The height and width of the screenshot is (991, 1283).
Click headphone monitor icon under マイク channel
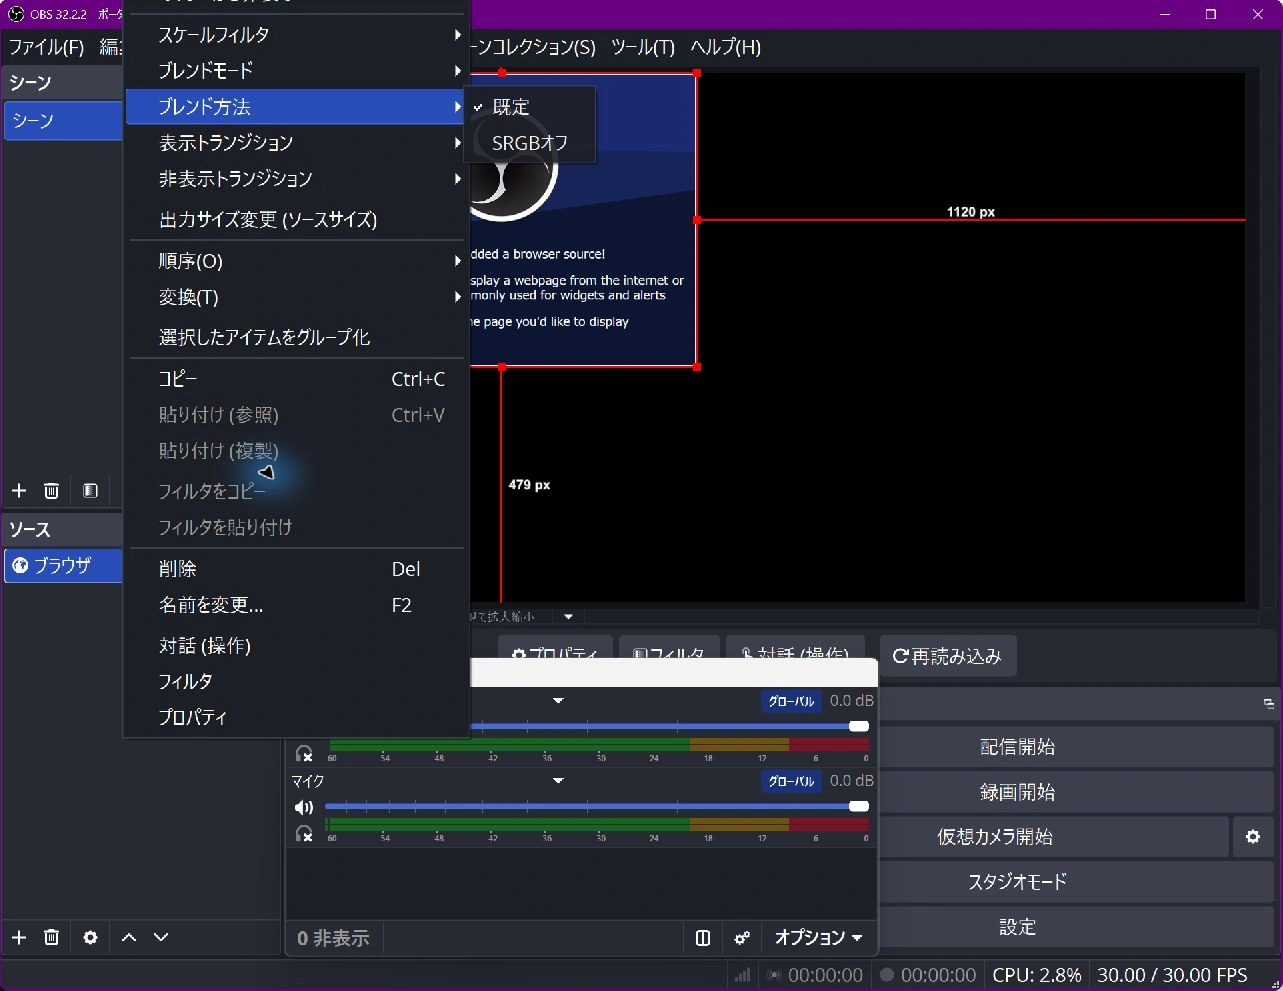click(304, 833)
